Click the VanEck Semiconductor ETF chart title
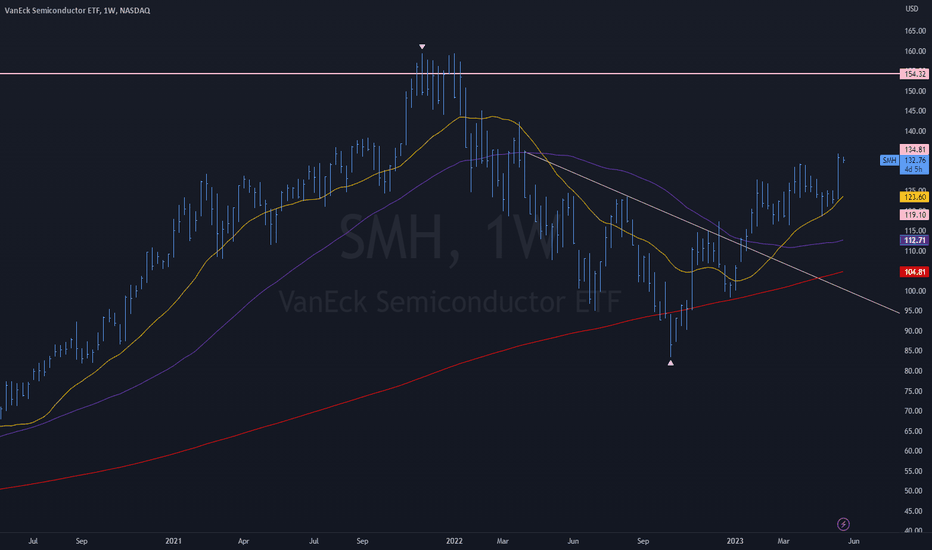 tap(77, 10)
